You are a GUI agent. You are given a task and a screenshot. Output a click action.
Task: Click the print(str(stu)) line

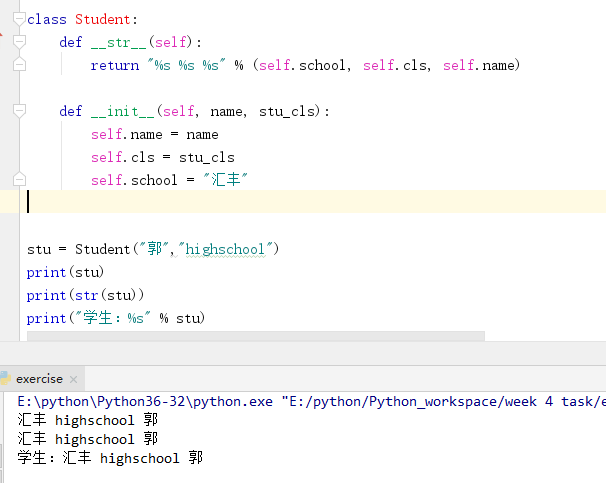(x=85, y=295)
